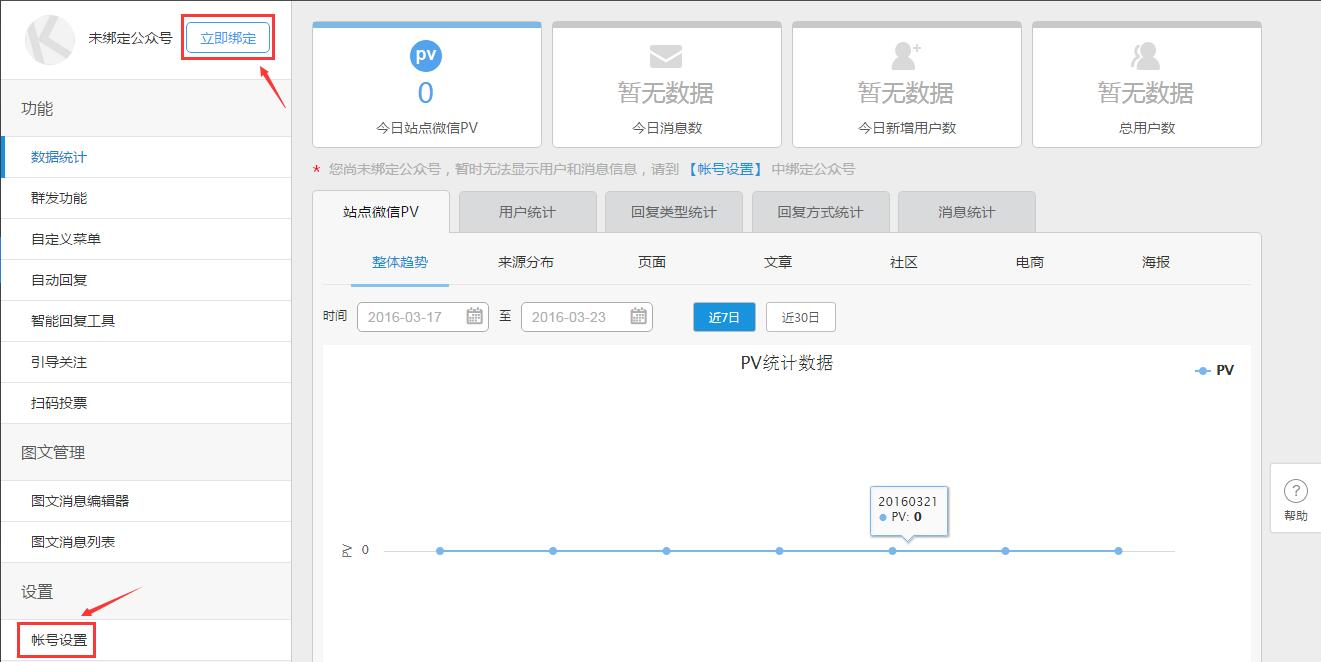
Task: Click the account avatar logo
Action: pyautogui.click(x=49, y=40)
